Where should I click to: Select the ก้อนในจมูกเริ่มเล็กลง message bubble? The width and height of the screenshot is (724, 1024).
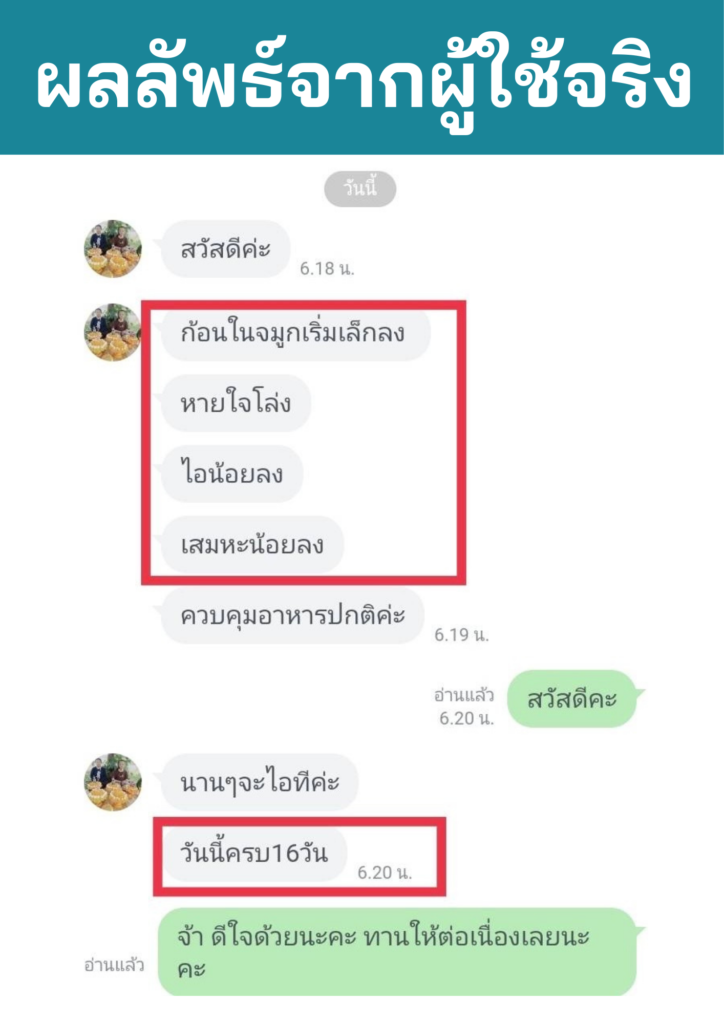[x=296, y=332]
